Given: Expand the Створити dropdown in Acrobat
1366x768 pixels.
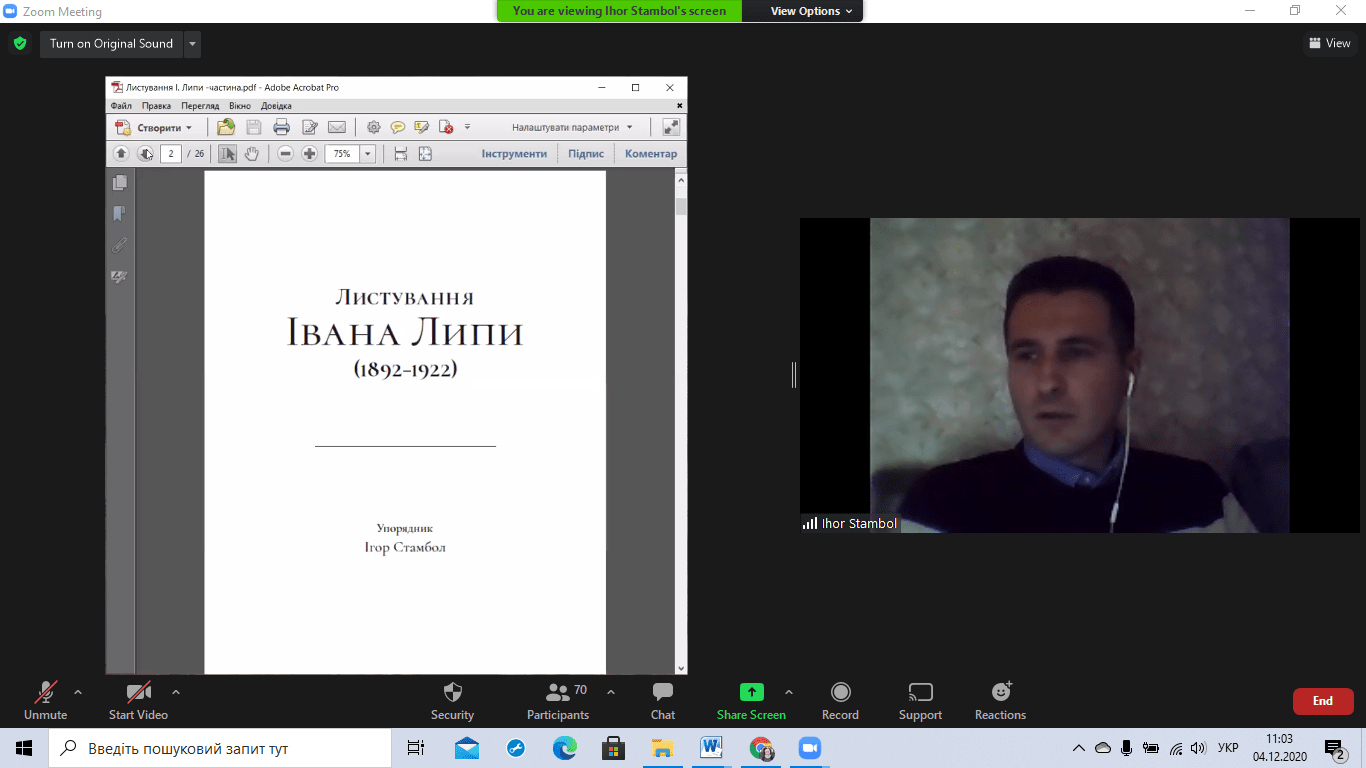Looking at the screenshot, I should (188, 128).
